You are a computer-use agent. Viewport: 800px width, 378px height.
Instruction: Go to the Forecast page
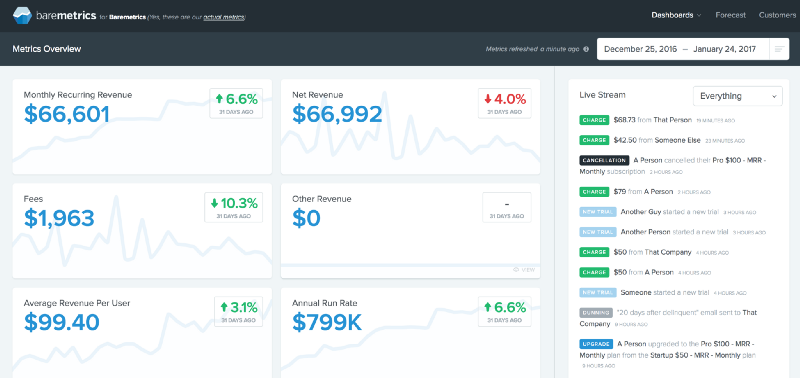(x=730, y=15)
